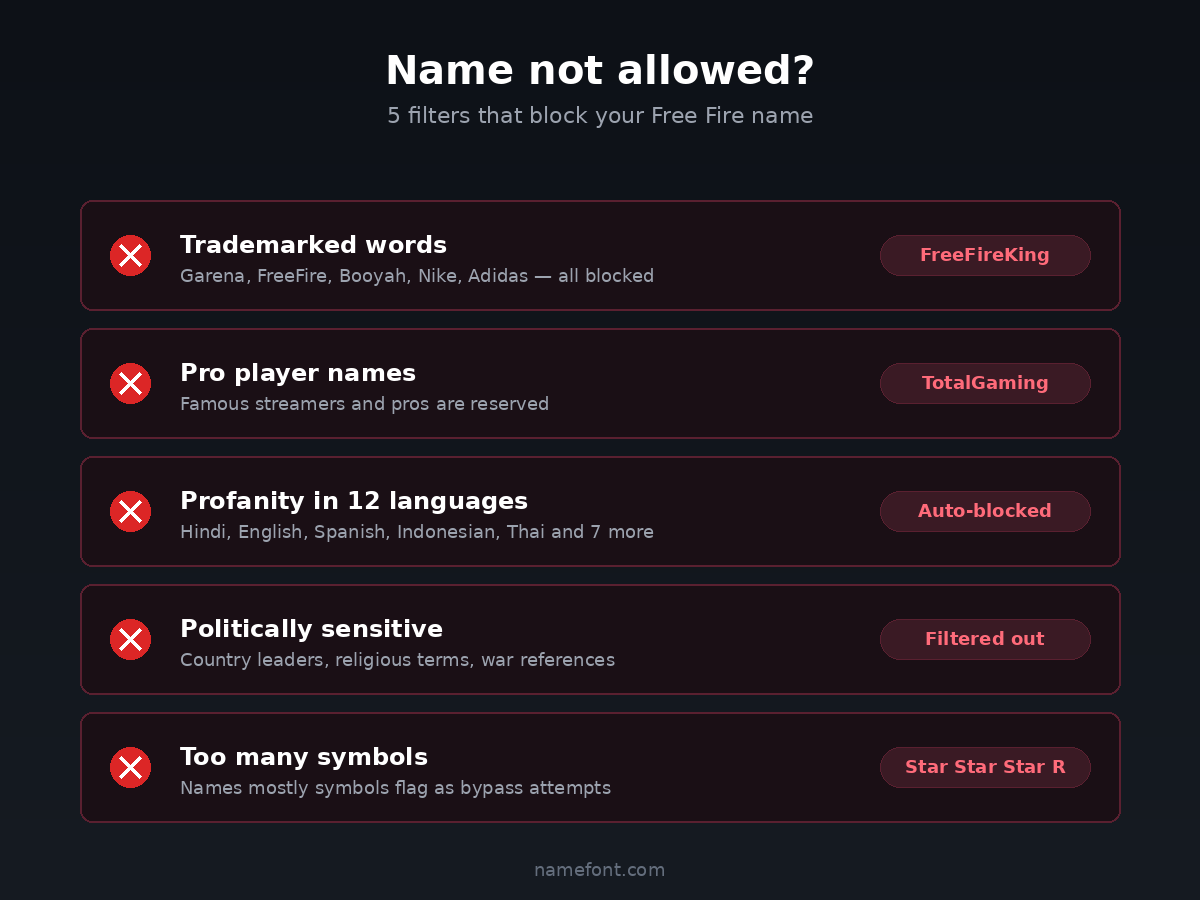Click the red X icon beside Politically sensitive

130,640
